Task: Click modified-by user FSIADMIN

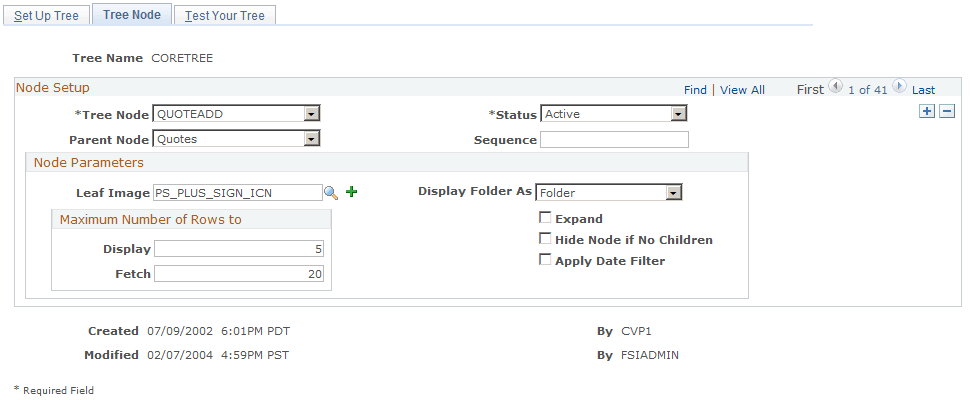Action: click(650, 355)
